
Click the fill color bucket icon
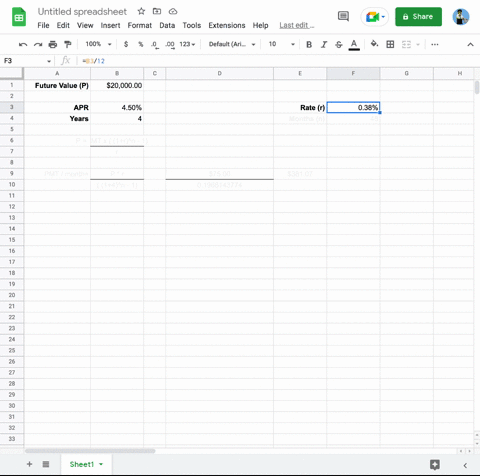click(x=374, y=44)
